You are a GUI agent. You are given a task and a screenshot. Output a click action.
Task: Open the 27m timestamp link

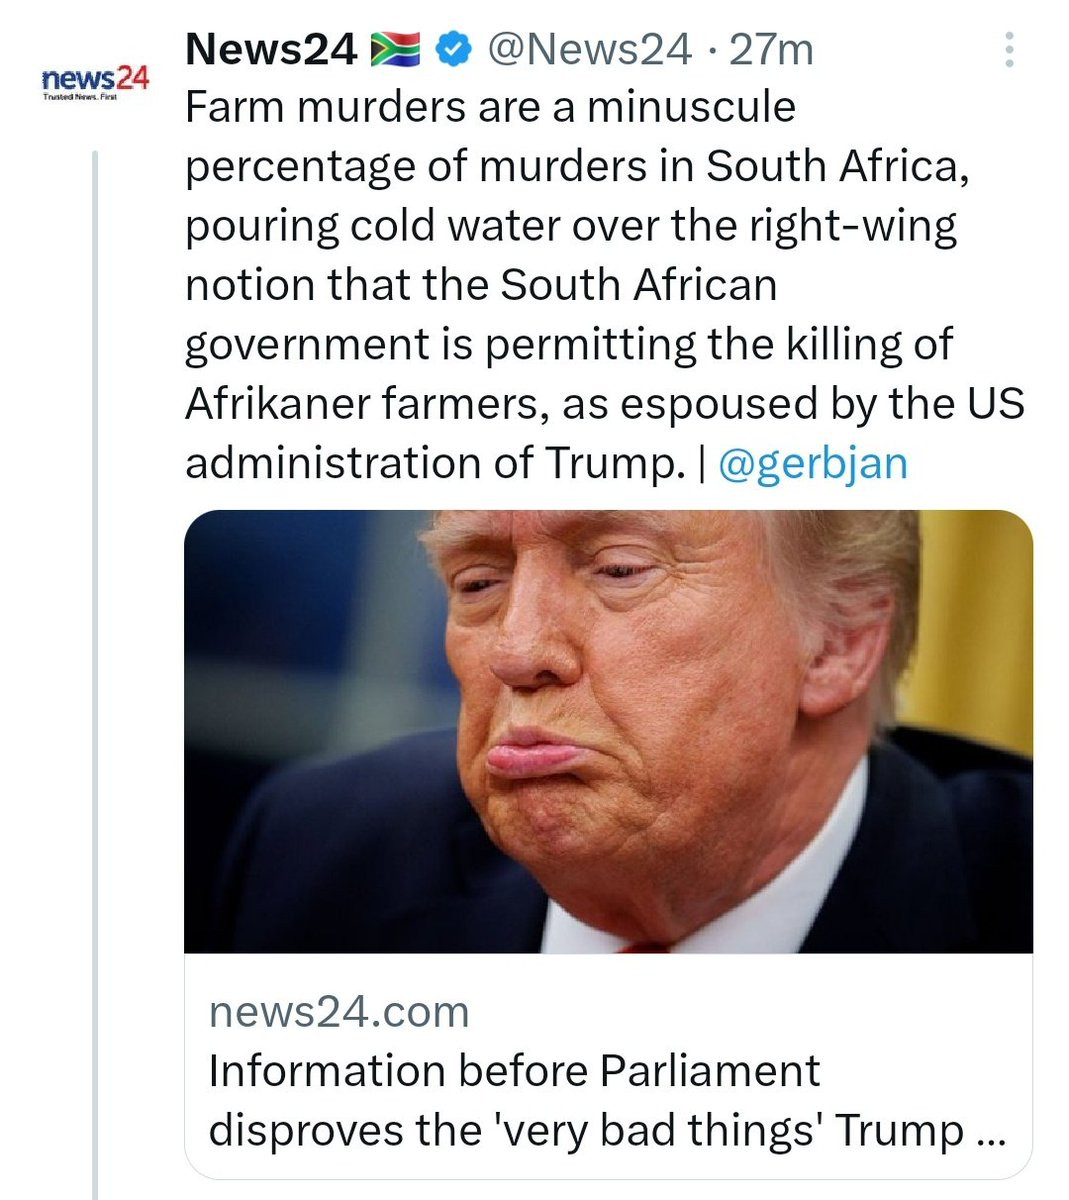[771, 49]
